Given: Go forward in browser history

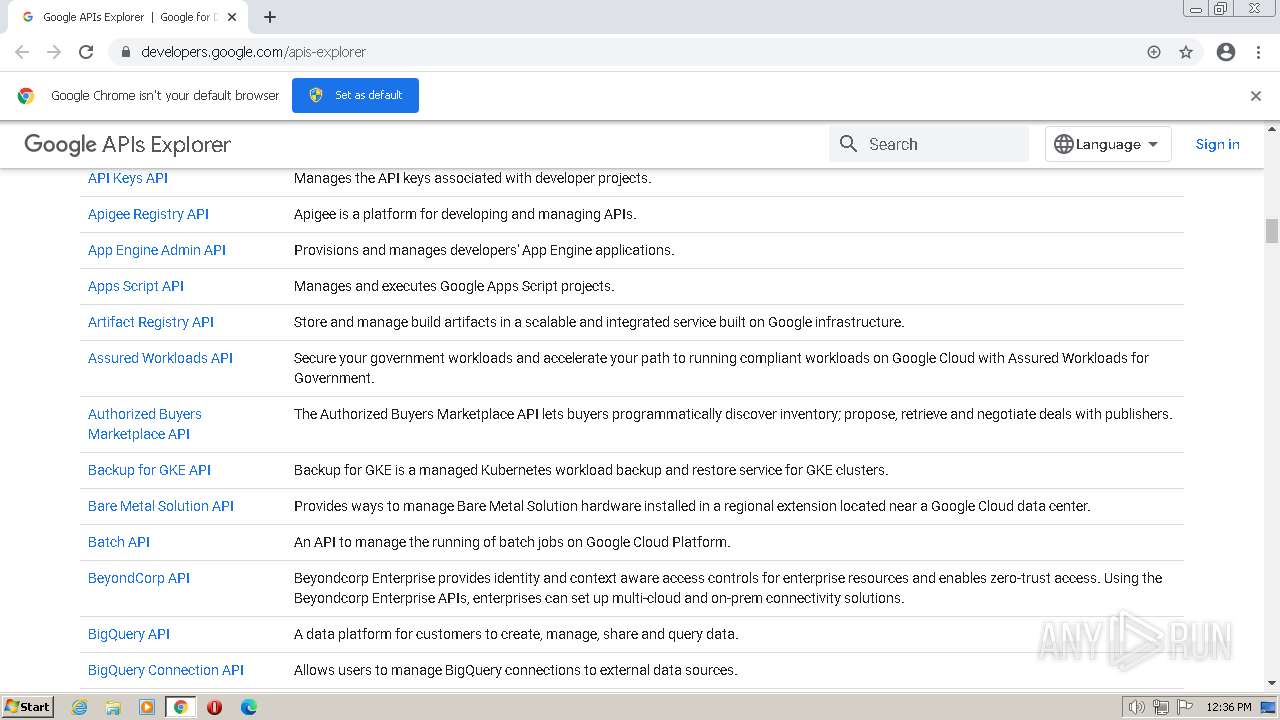Looking at the screenshot, I should coord(54,52).
